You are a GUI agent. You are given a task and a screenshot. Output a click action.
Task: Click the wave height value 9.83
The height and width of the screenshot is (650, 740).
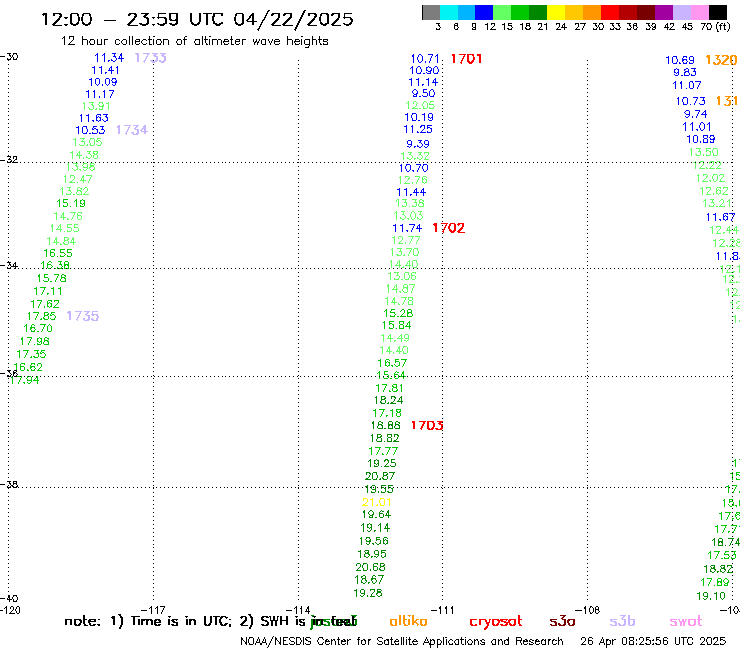click(x=685, y=72)
